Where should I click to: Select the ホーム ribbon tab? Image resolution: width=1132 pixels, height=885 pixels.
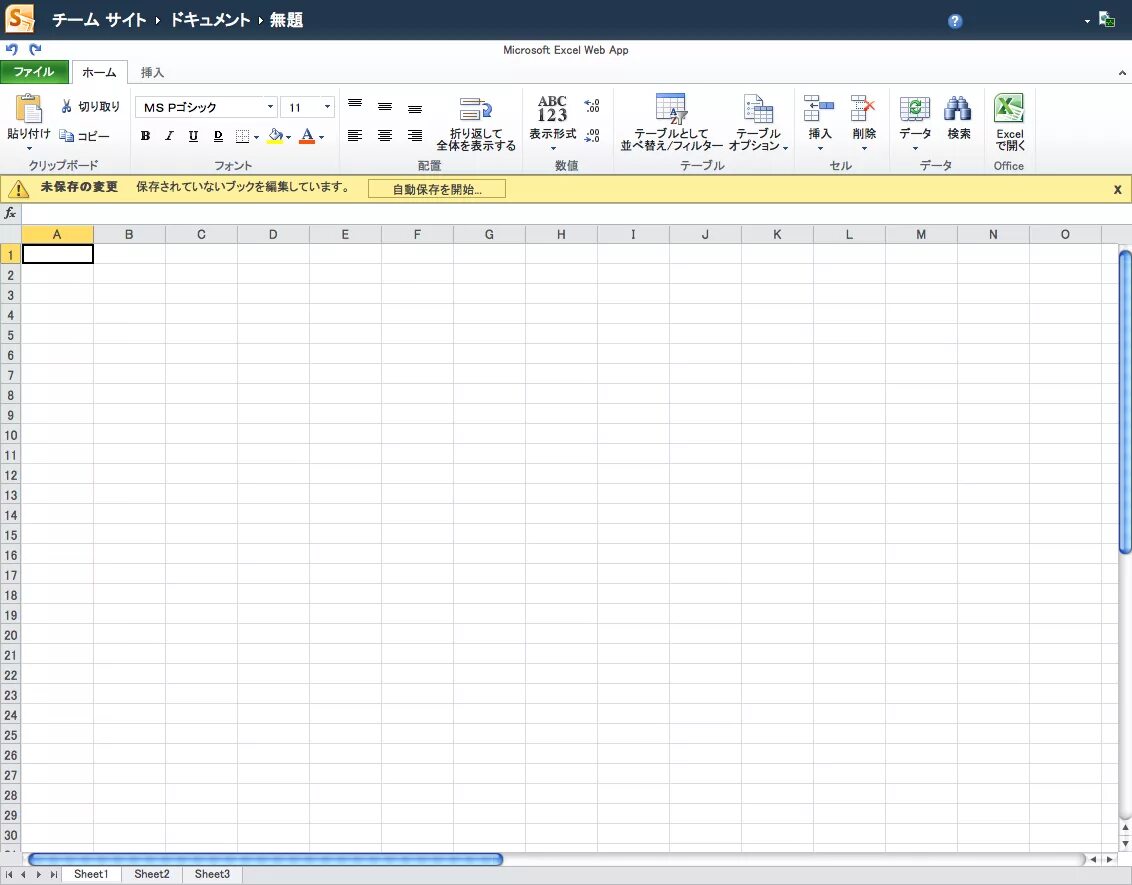pos(100,72)
